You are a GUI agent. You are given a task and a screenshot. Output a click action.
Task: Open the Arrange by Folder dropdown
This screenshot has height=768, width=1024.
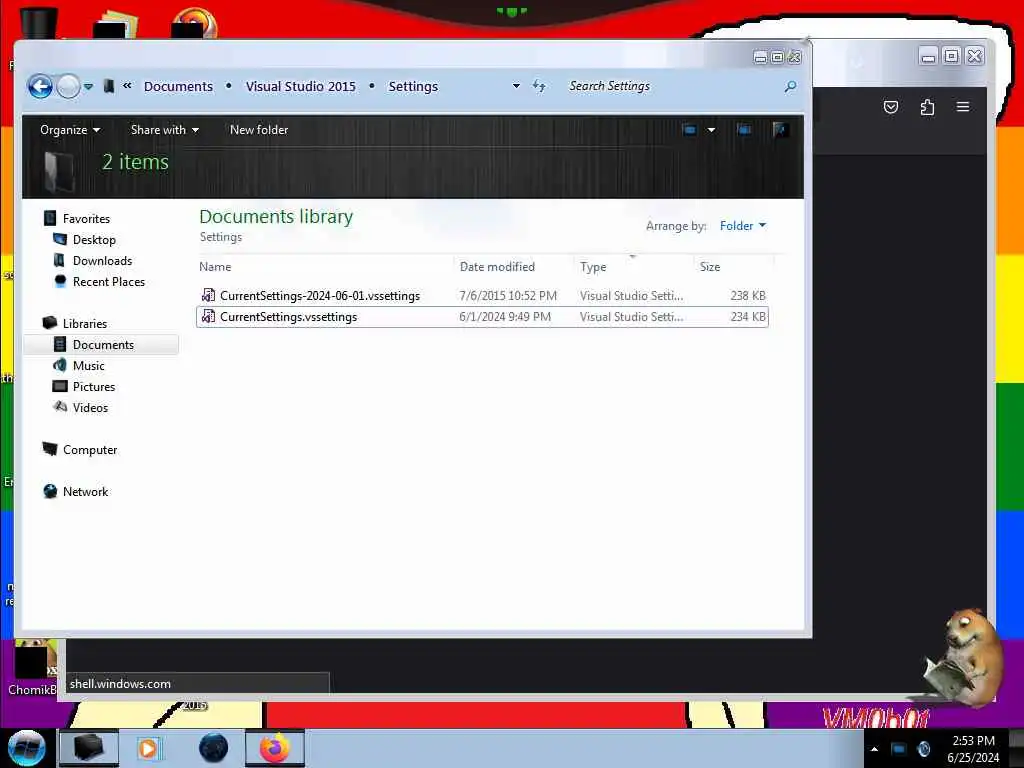[x=743, y=226]
